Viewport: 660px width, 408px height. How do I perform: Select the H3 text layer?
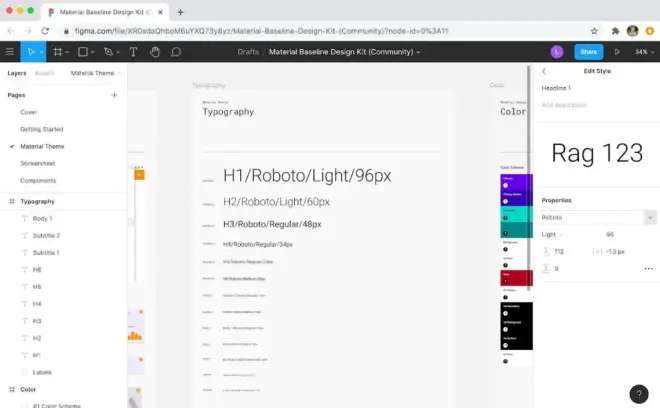pos(37,321)
